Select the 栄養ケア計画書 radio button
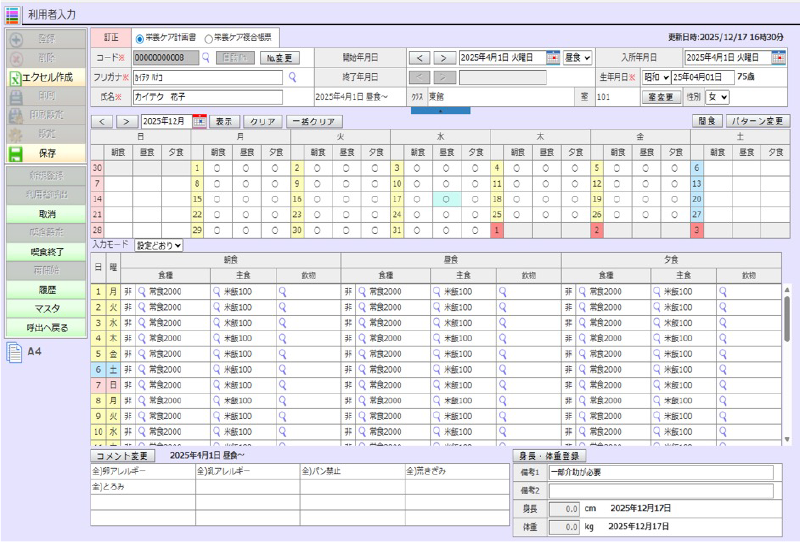Viewport: 800px width, 542px height. point(139,38)
